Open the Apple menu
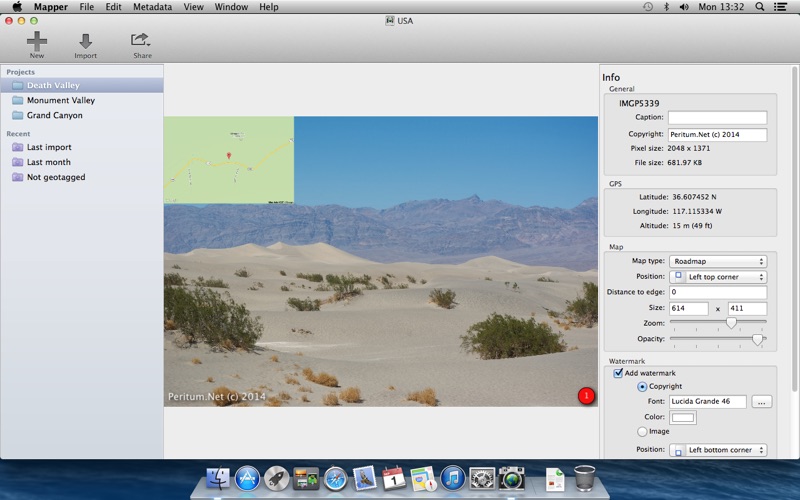This screenshot has width=800, height=500. click(17, 7)
